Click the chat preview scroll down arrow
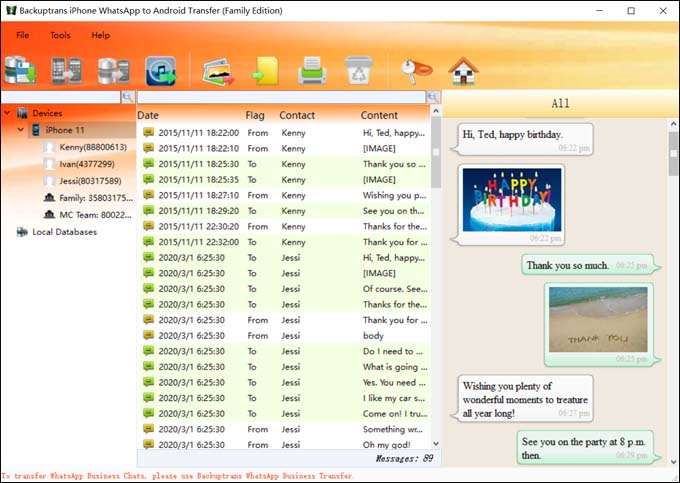 pyautogui.click(x=673, y=461)
